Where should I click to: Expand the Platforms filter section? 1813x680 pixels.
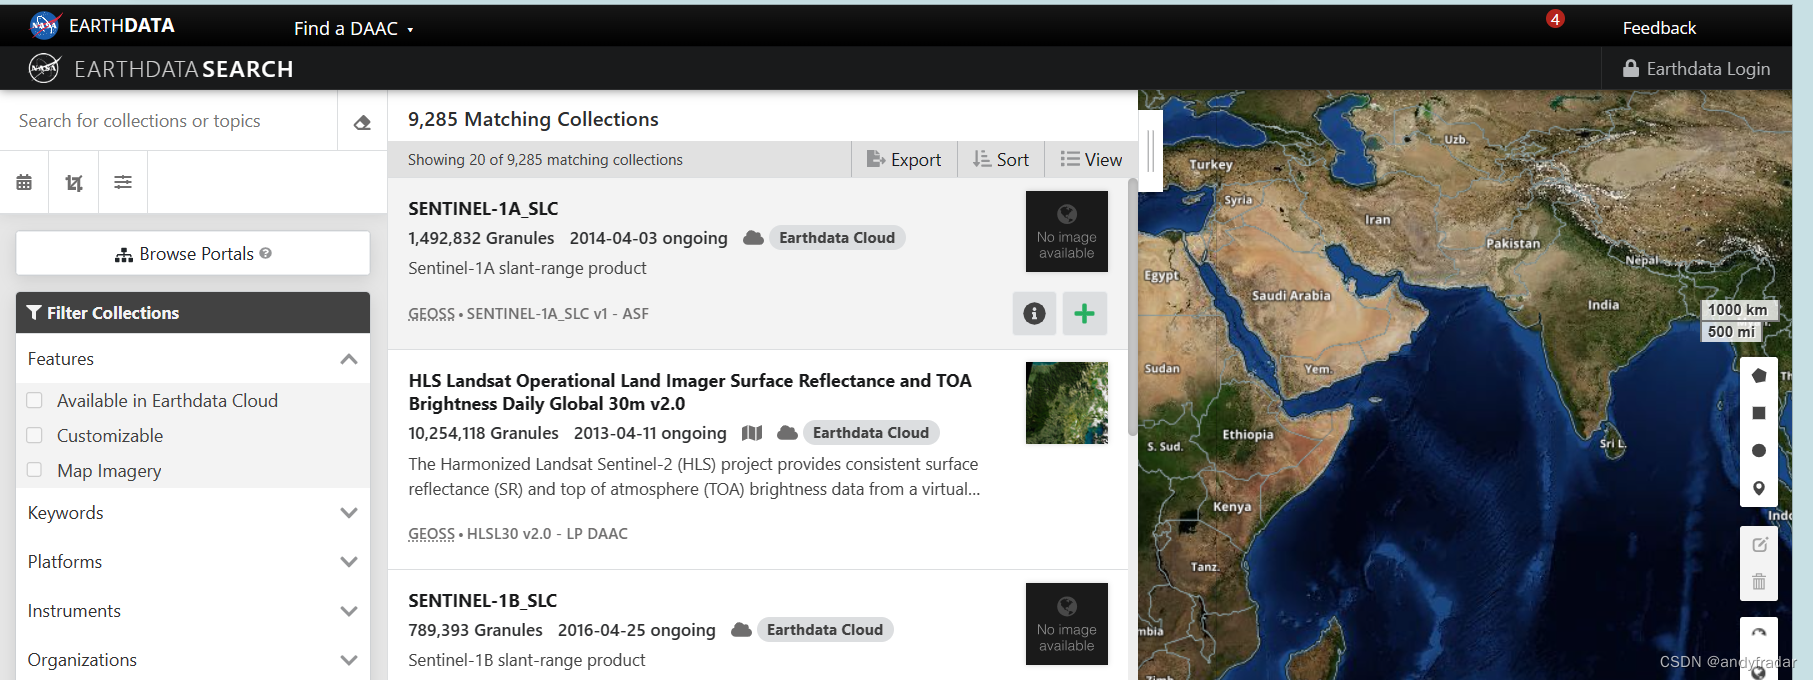pos(193,562)
